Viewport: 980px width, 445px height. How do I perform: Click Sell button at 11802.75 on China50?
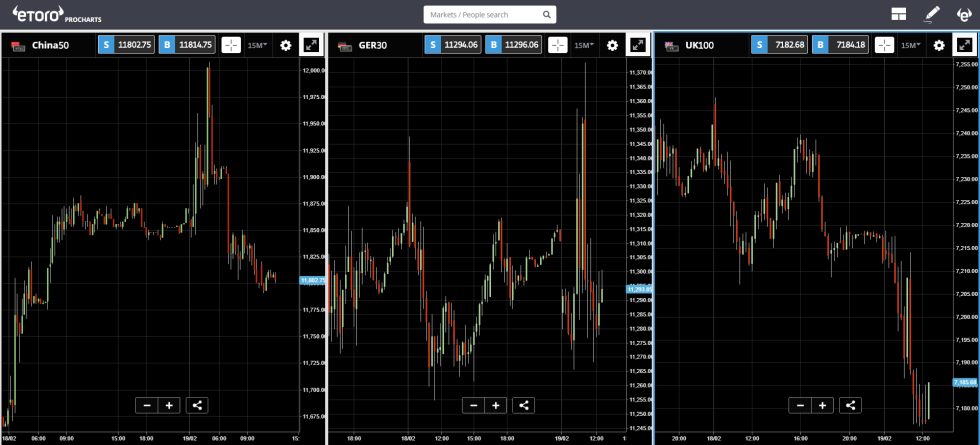pos(126,45)
